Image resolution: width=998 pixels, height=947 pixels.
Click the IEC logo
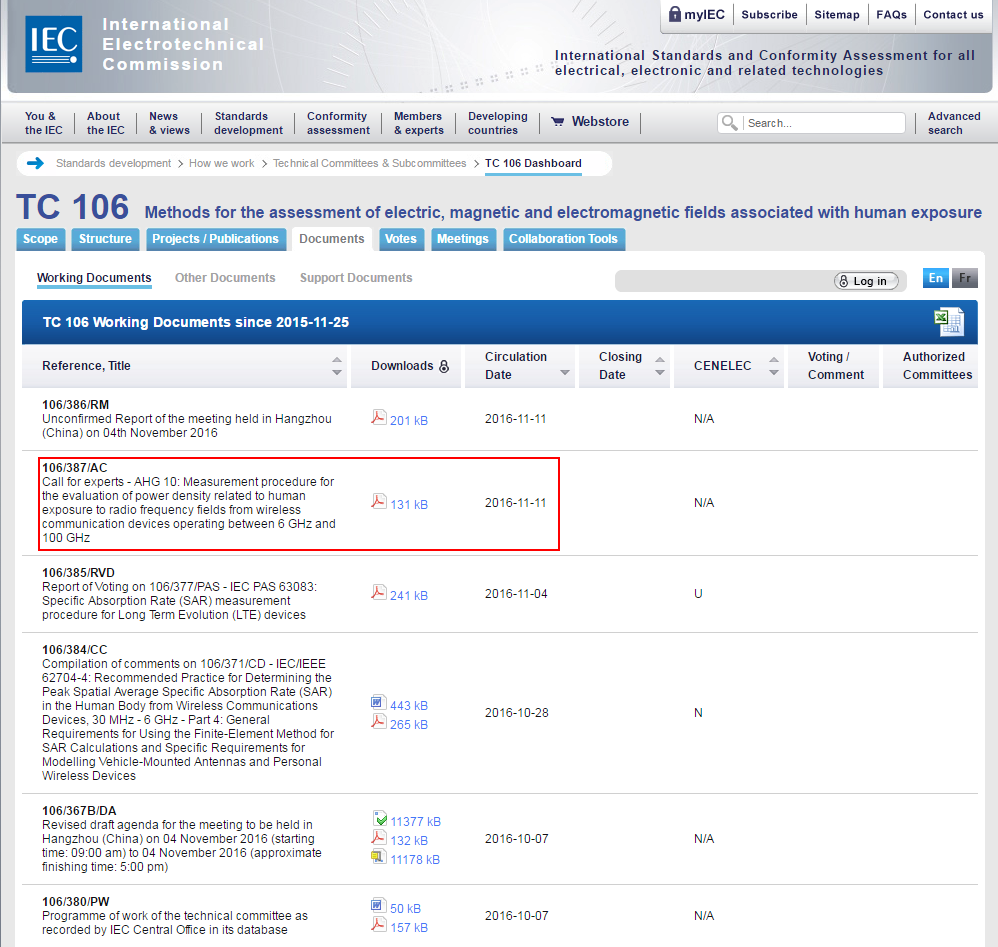(x=54, y=44)
